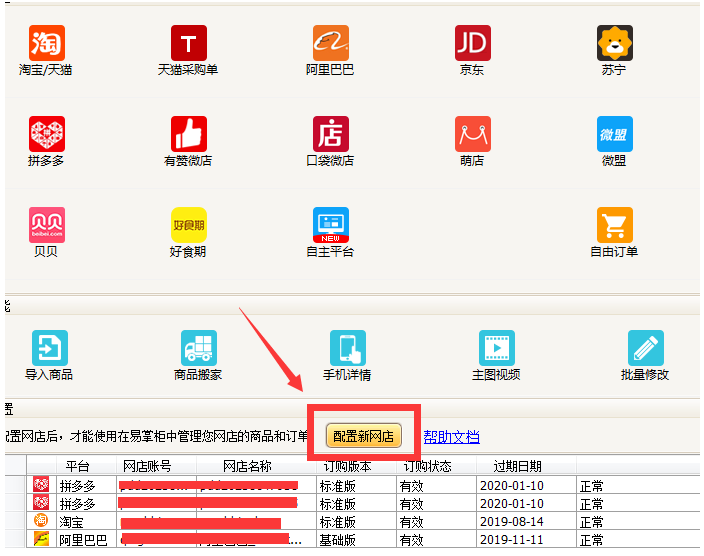Open the 手机详情 phone tool
The image size is (704, 556).
point(348,348)
